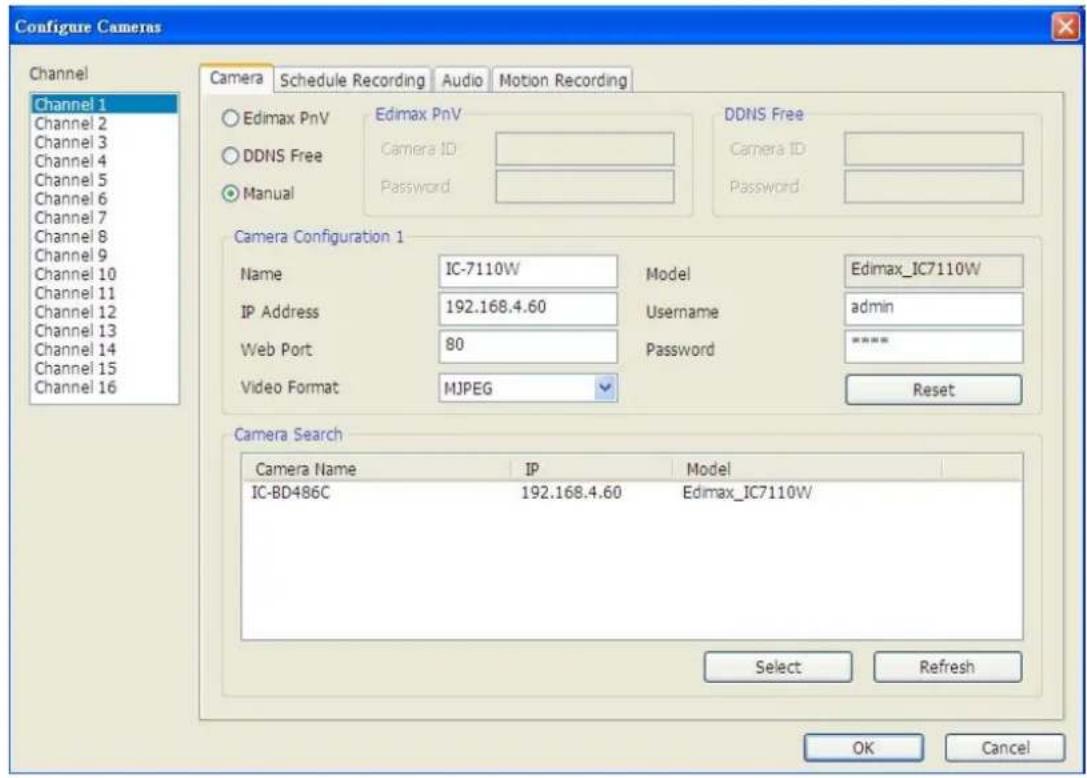Select Channel 15 in the channel list
Image resolution: width=1087 pixels, height=778 pixels.
pyautogui.click(x=105, y=368)
